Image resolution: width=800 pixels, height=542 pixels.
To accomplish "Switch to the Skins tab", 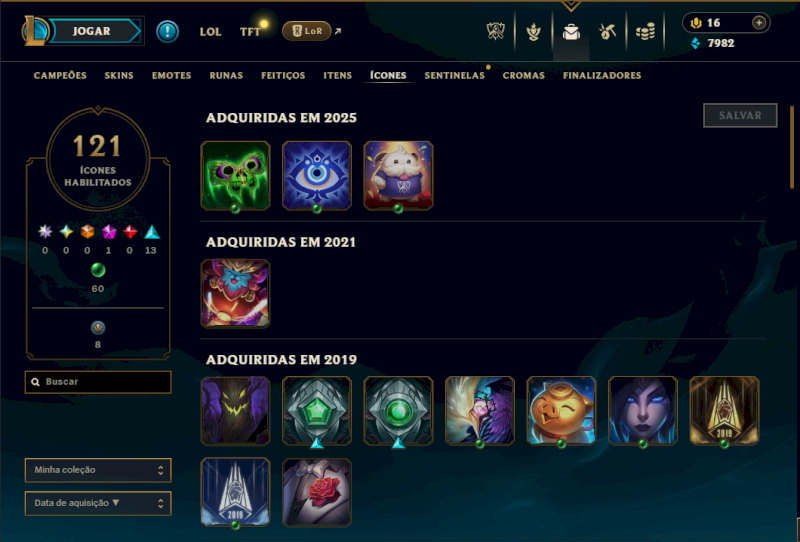I will (x=119, y=76).
